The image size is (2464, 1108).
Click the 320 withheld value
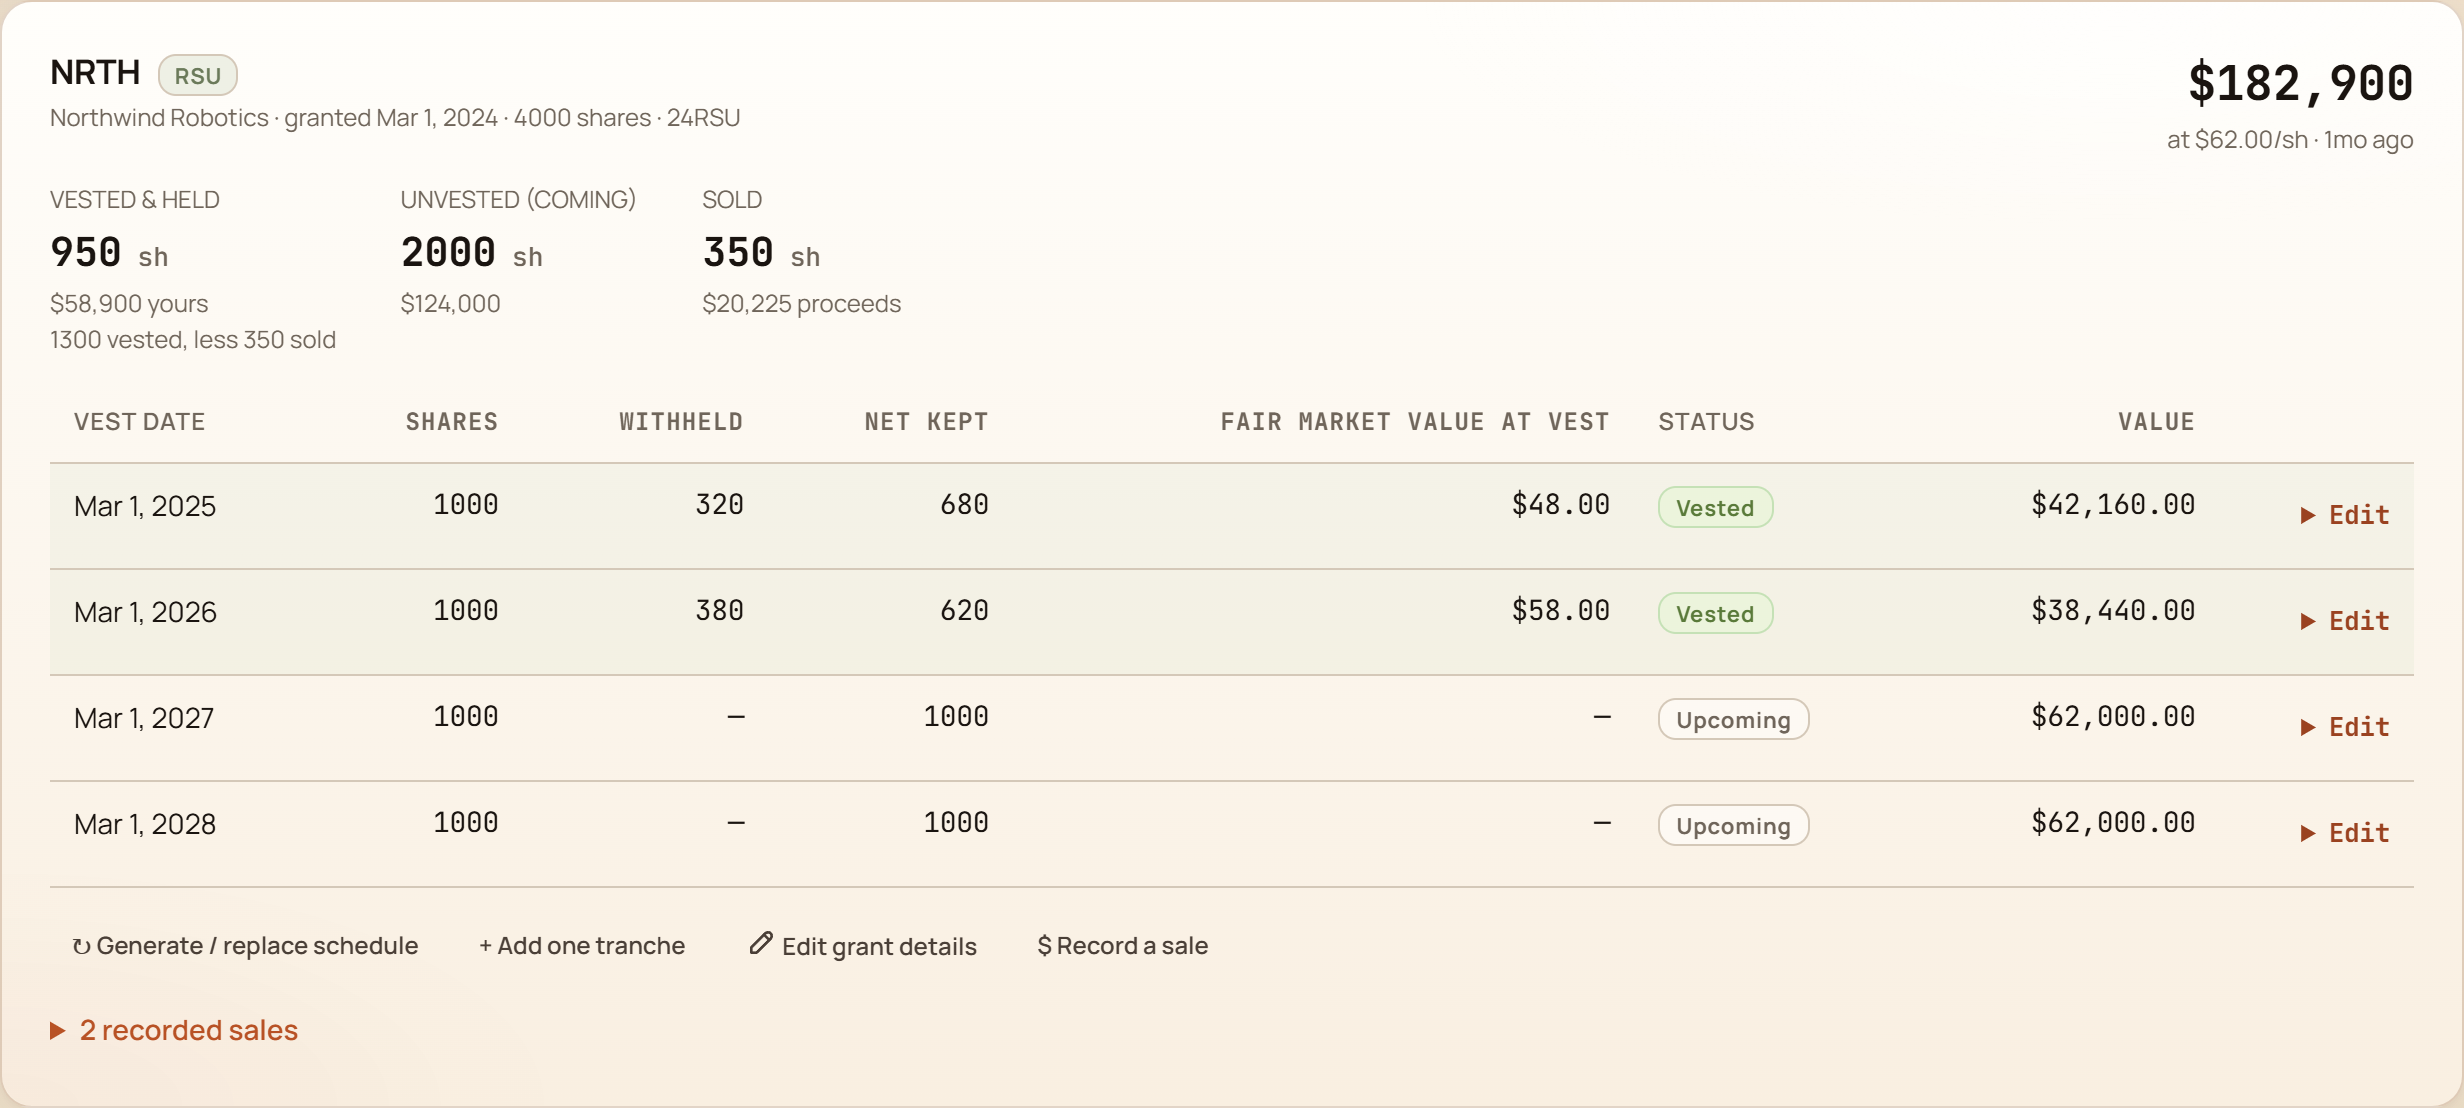click(720, 505)
